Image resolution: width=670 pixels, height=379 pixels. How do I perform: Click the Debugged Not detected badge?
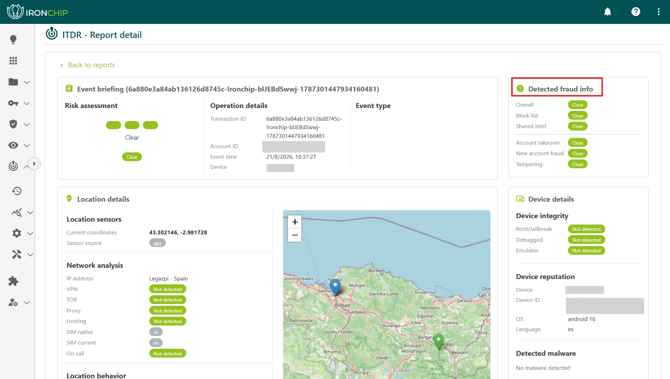[586, 240]
